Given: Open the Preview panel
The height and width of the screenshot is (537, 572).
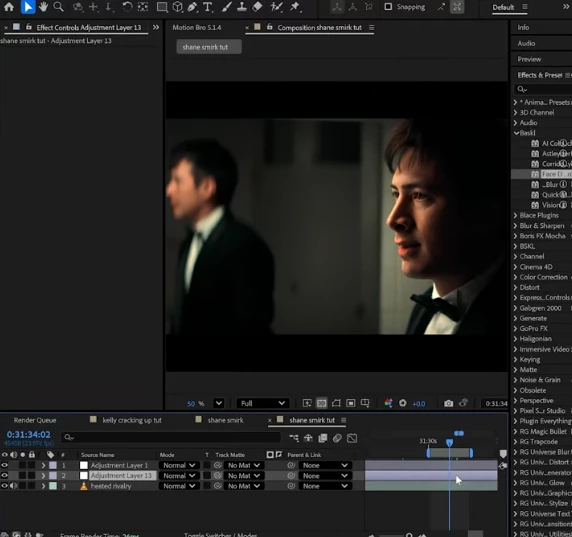Looking at the screenshot, I should coord(529,59).
